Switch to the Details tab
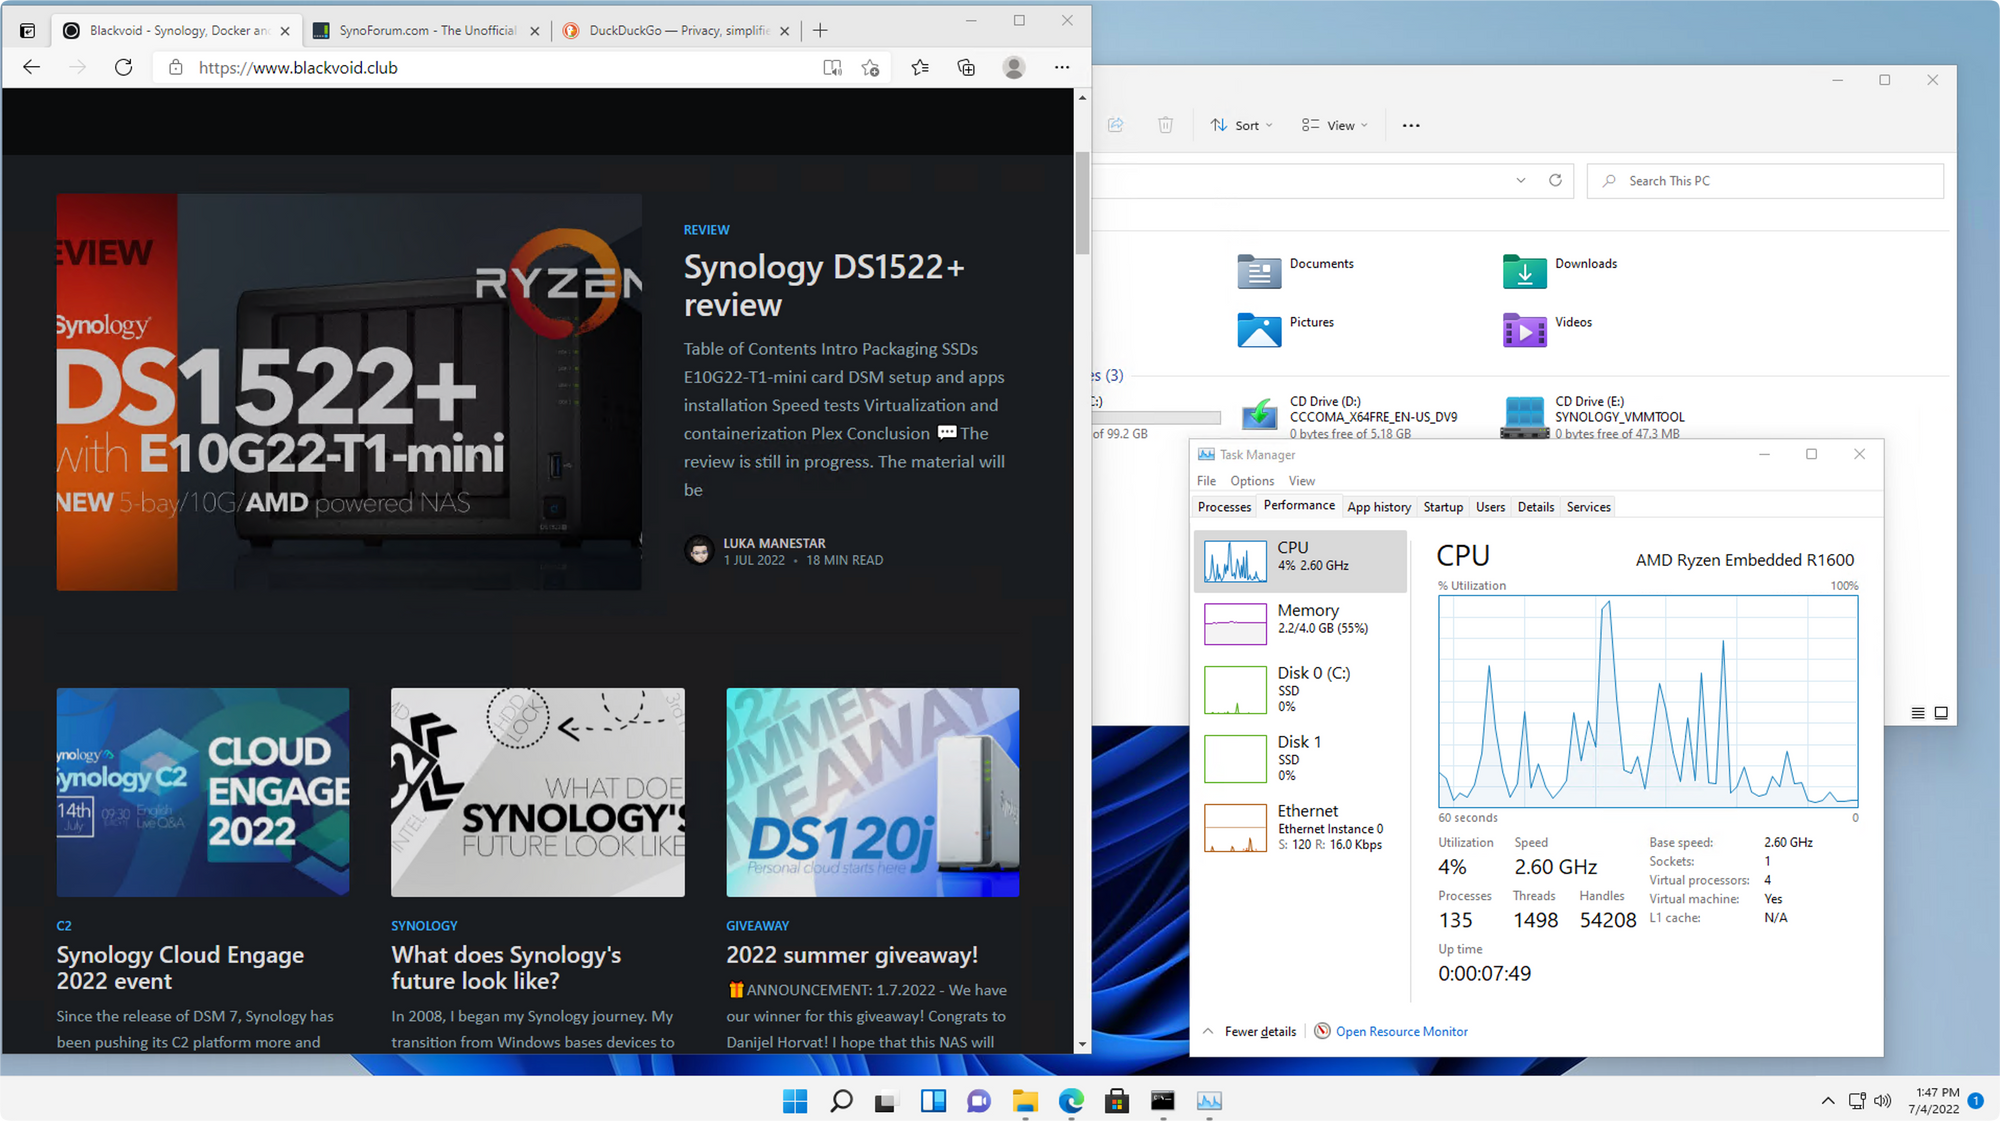 click(x=1536, y=507)
